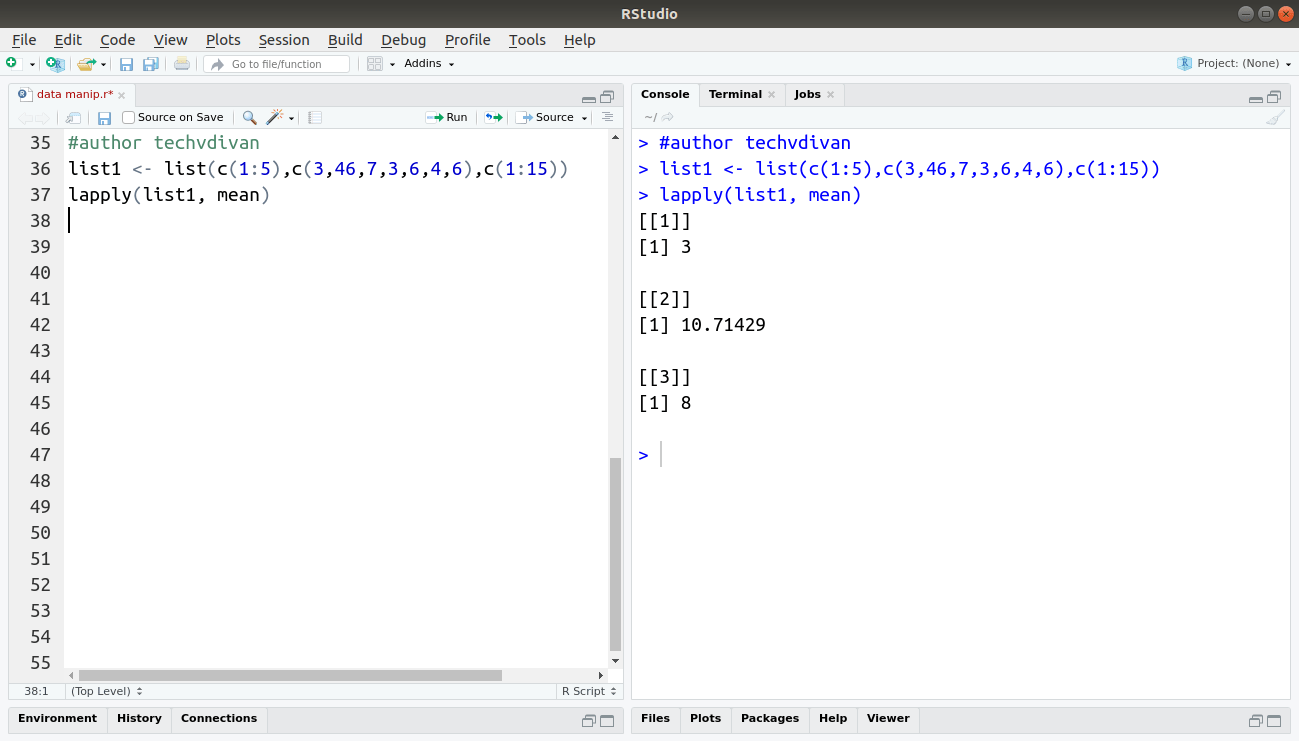Open the Packages tab
This screenshot has height=741, width=1299.
(x=770, y=719)
